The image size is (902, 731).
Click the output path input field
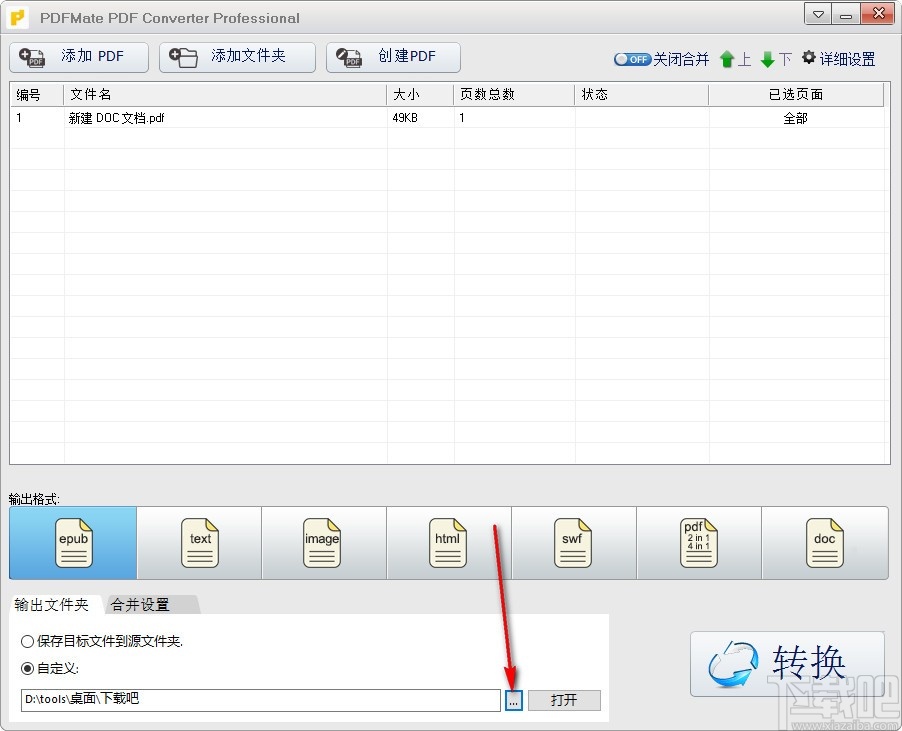click(261, 700)
